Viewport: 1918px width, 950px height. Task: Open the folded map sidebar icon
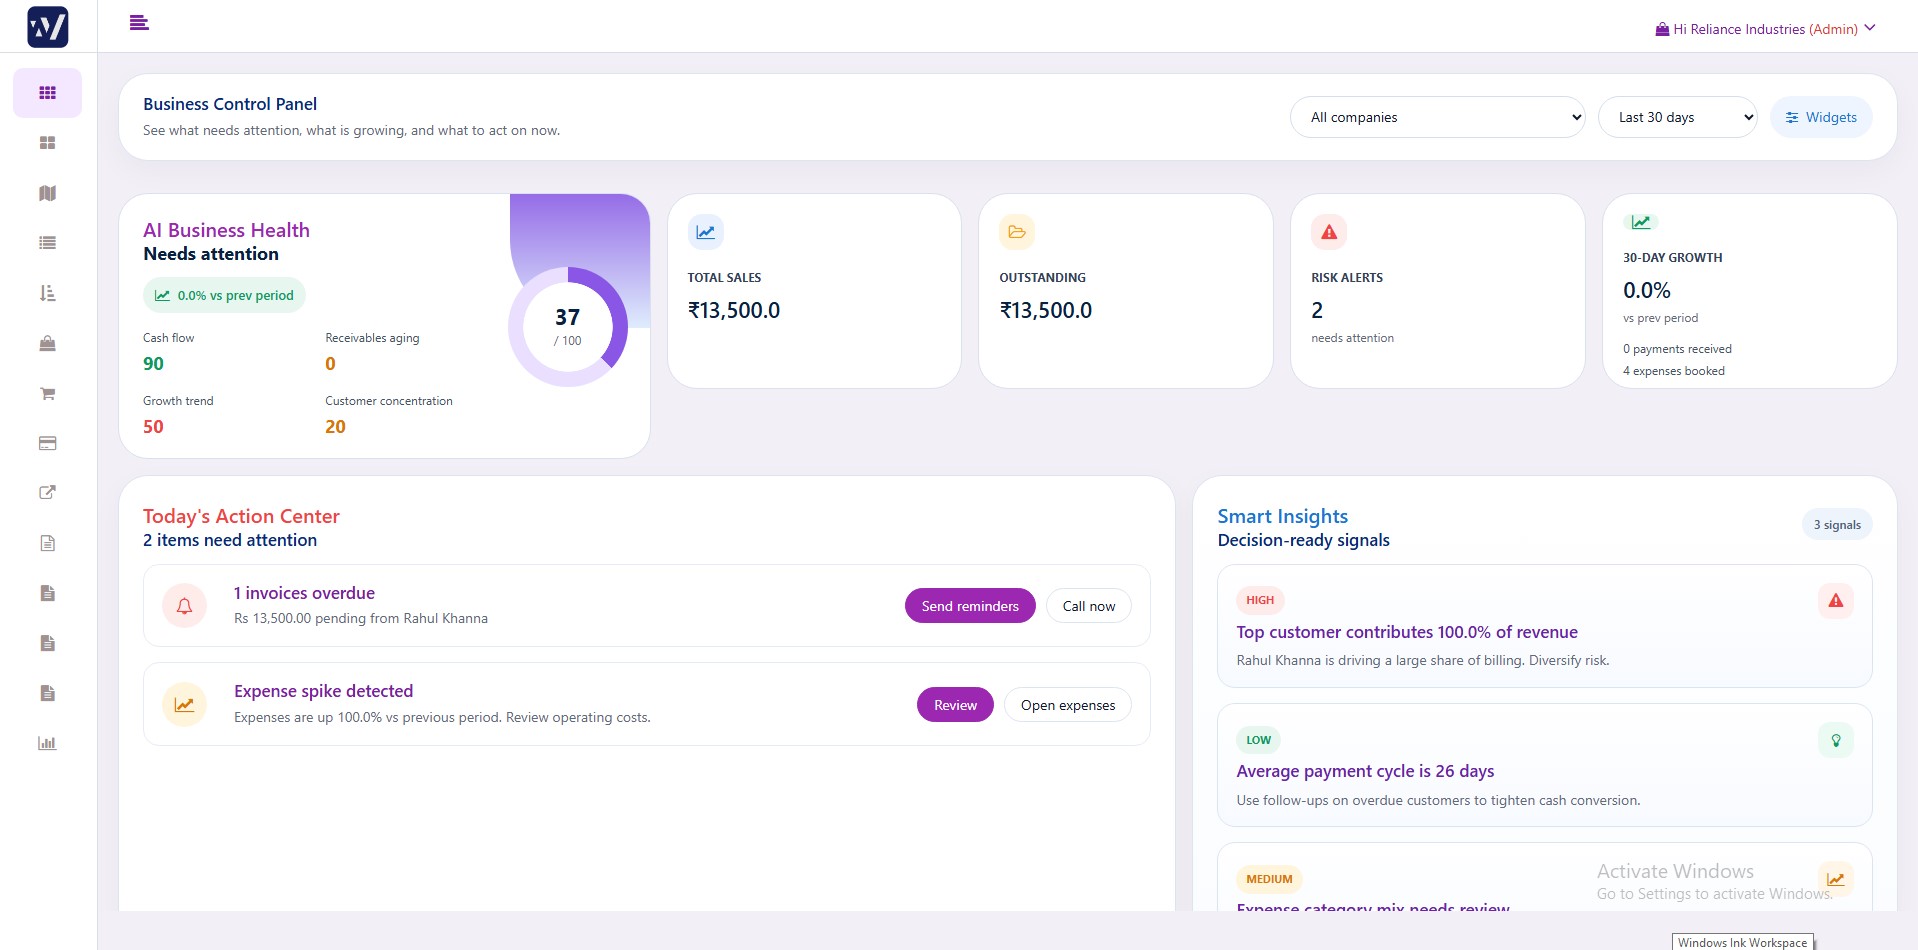coord(47,193)
